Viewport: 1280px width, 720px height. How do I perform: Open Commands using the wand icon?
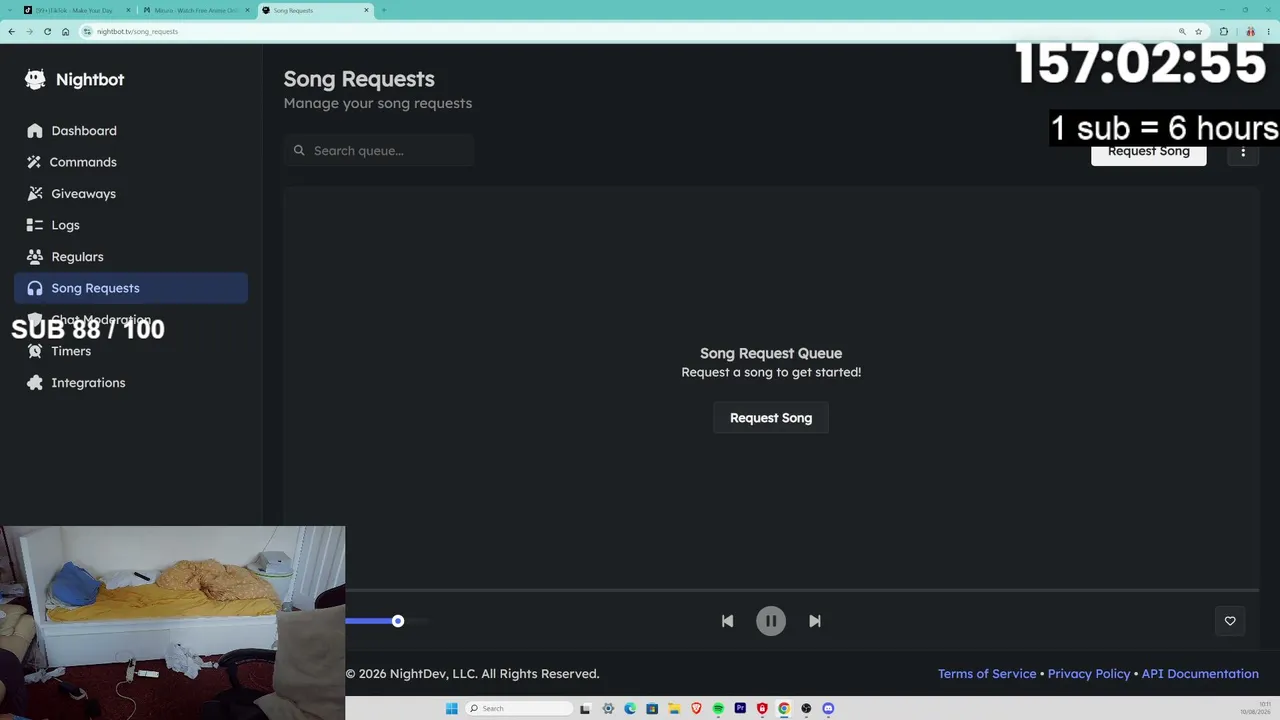tap(35, 162)
